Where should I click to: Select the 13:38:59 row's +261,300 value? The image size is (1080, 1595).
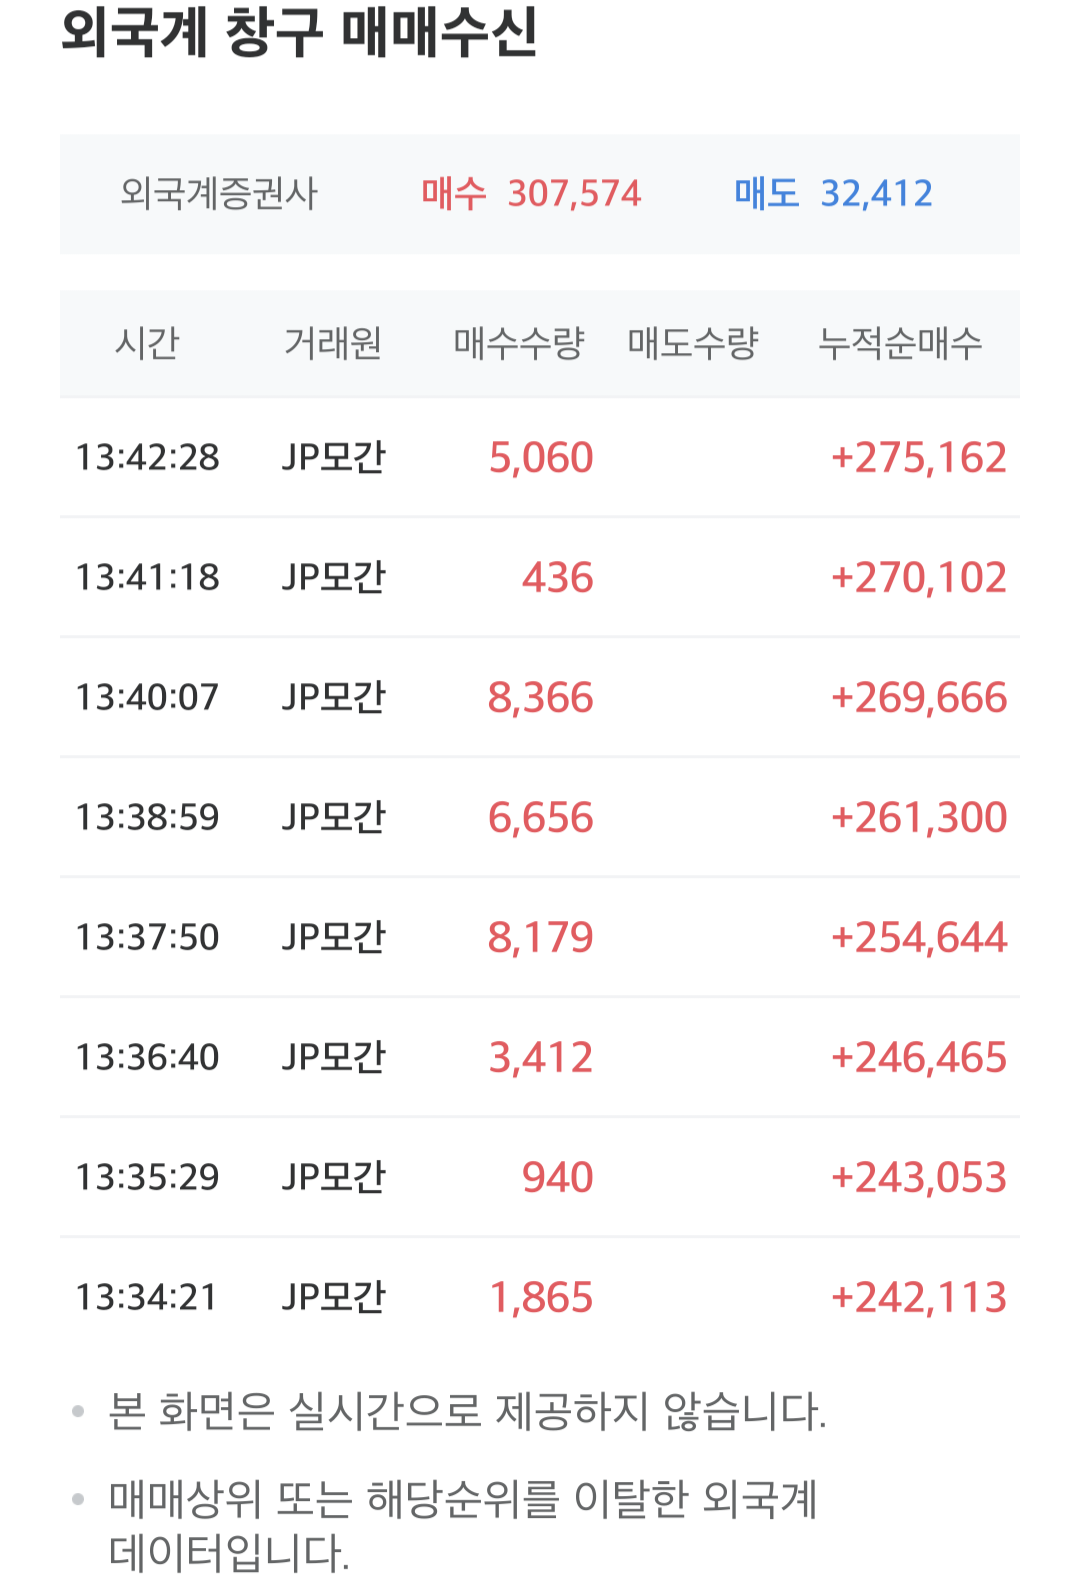919,818
